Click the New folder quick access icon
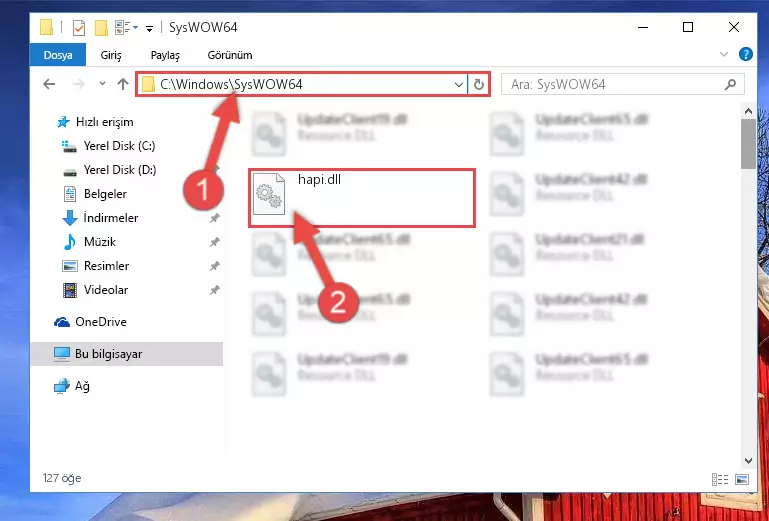Viewport: 769px width, 521px height. click(101, 27)
